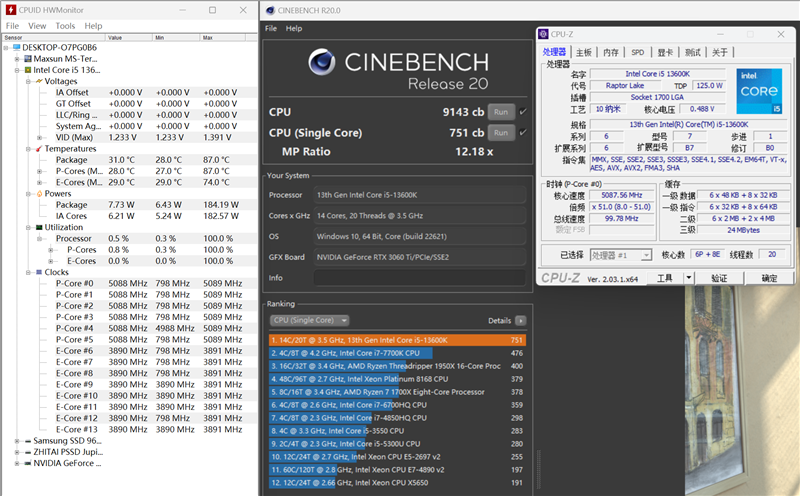Switch to the 内存 tab in CPU-Z
The height and width of the screenshot is (496, 800).
pos(611,52)
